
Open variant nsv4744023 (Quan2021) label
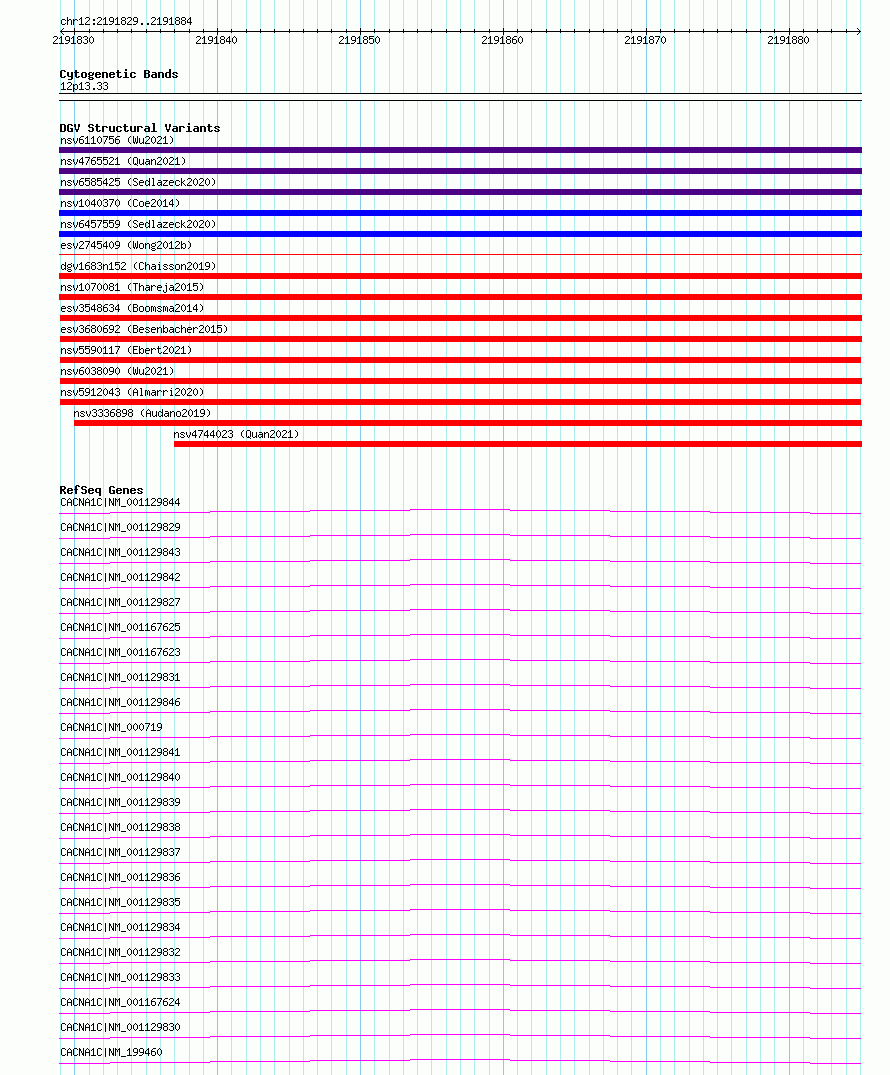[x=237, y=435]
